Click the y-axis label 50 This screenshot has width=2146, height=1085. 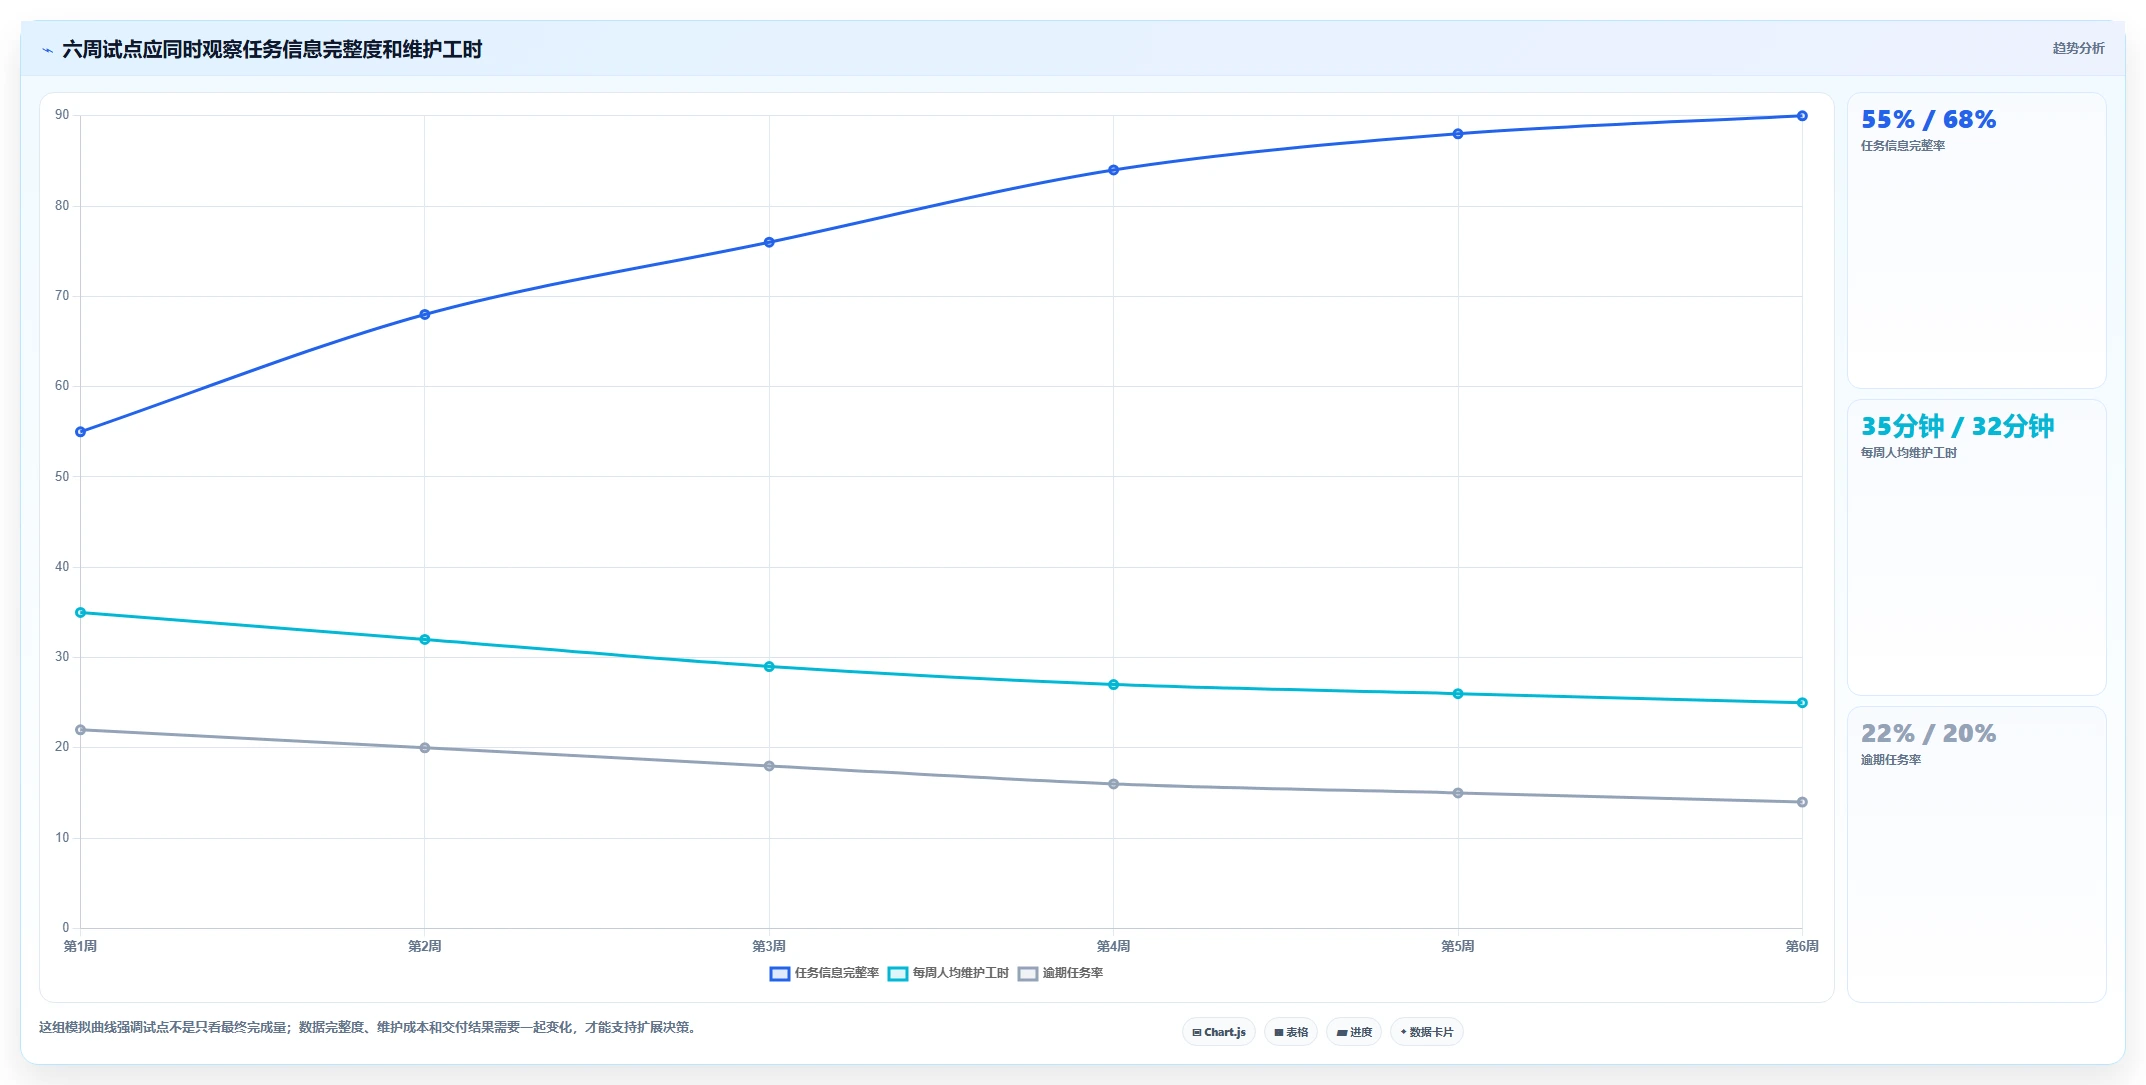[x=62, y=477]
